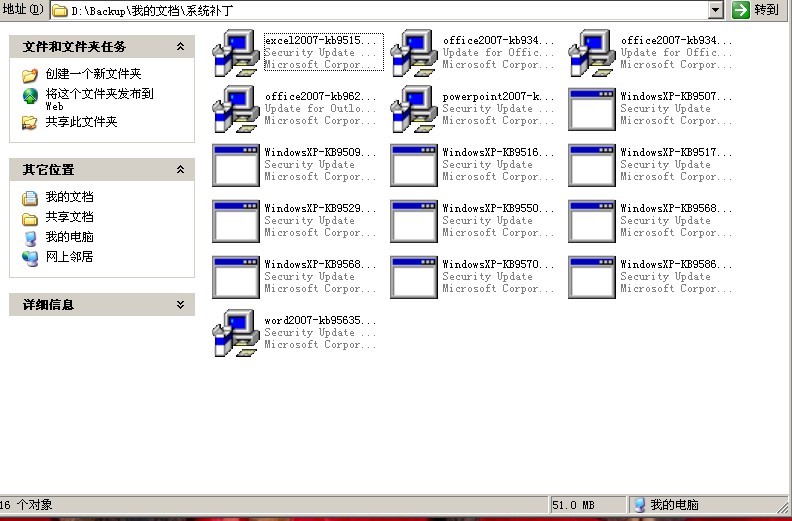Click the '16 个对象' status bar text
The width and height of the screenshot is (792, 521).
tap(26, 505)
